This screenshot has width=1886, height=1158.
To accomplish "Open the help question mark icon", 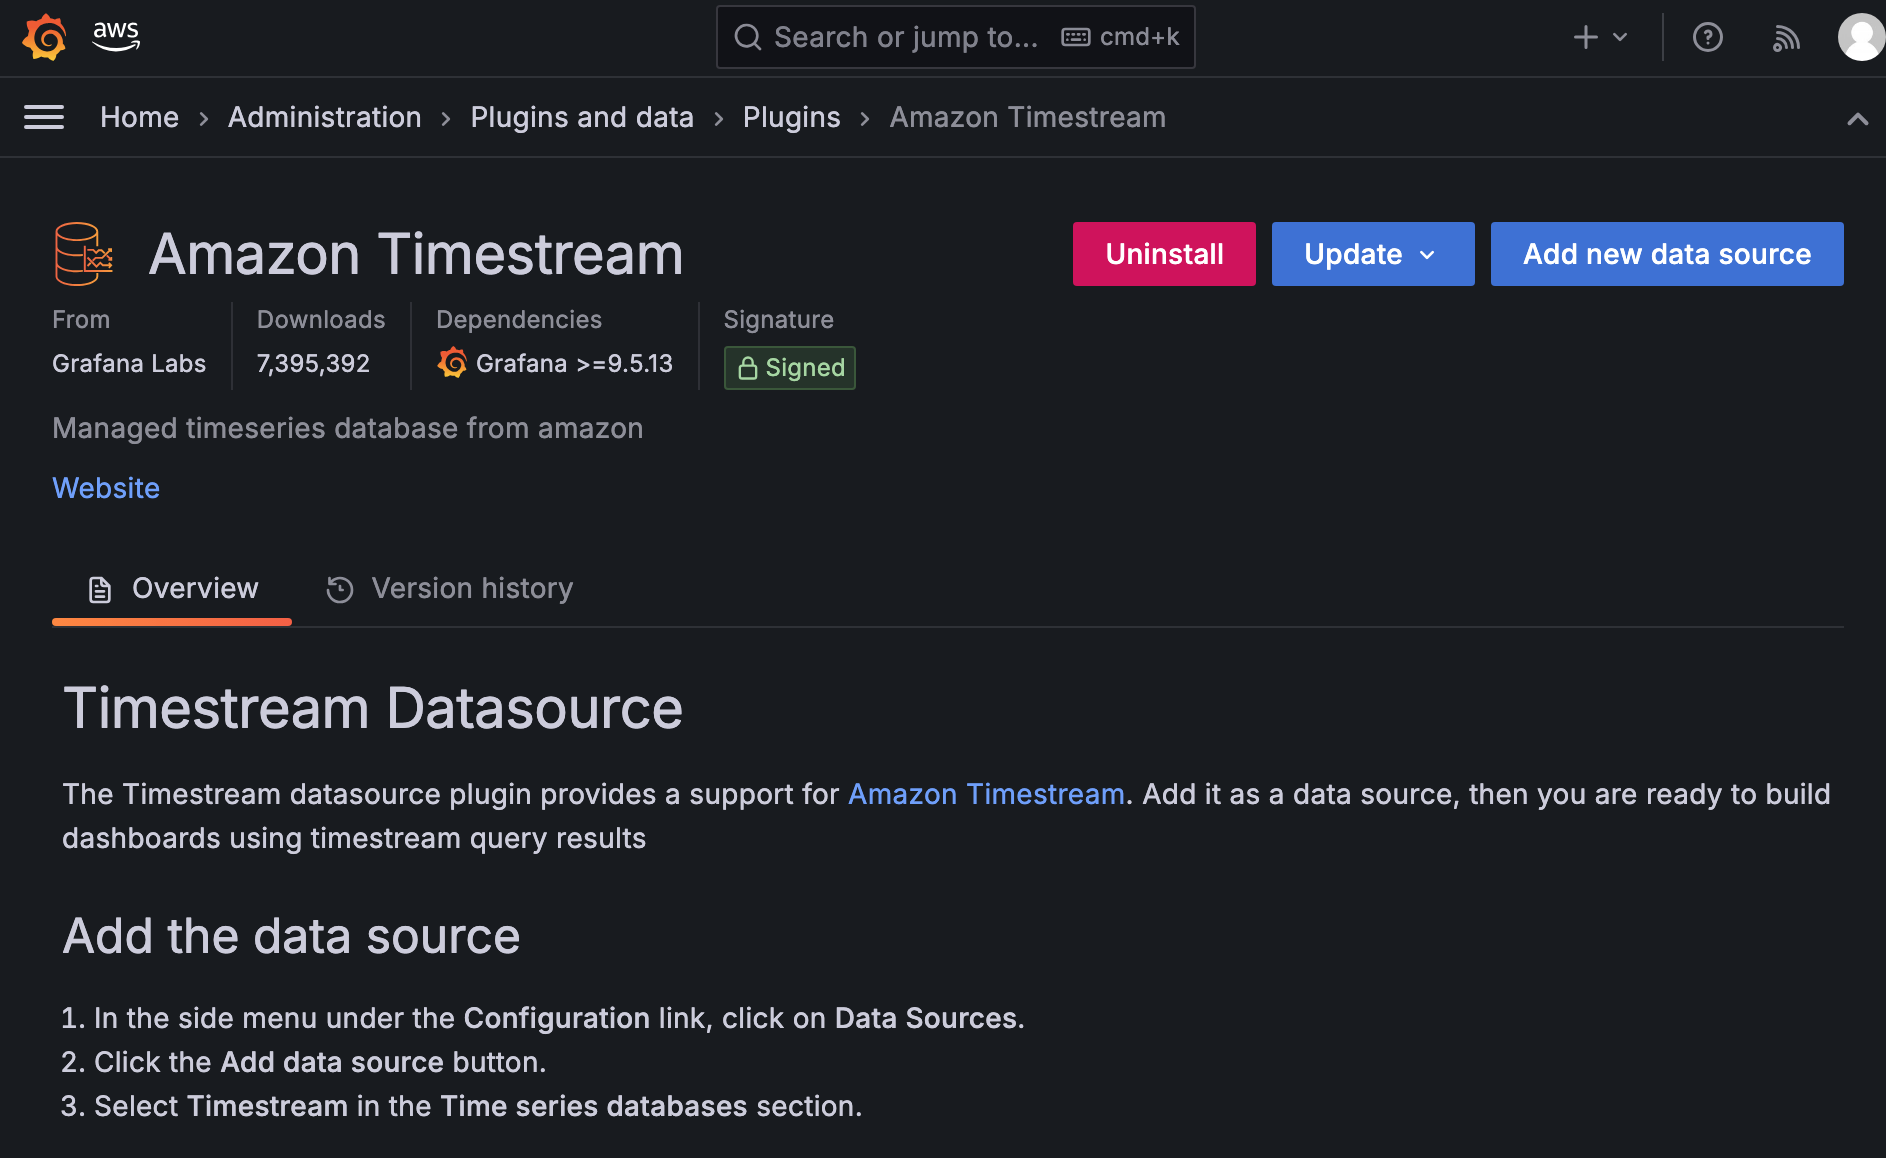I will (x=1708, y=37).
